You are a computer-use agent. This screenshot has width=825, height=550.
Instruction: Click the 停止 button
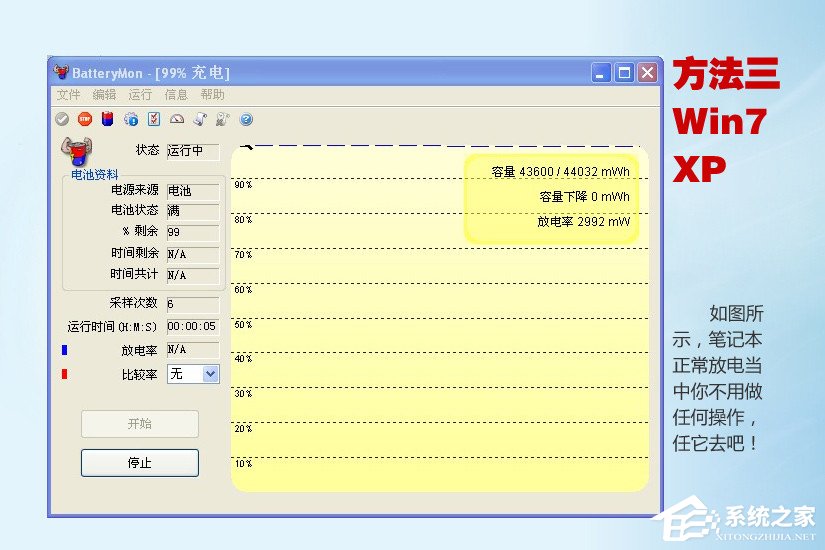pyautogui.click(x=140, y=463)
